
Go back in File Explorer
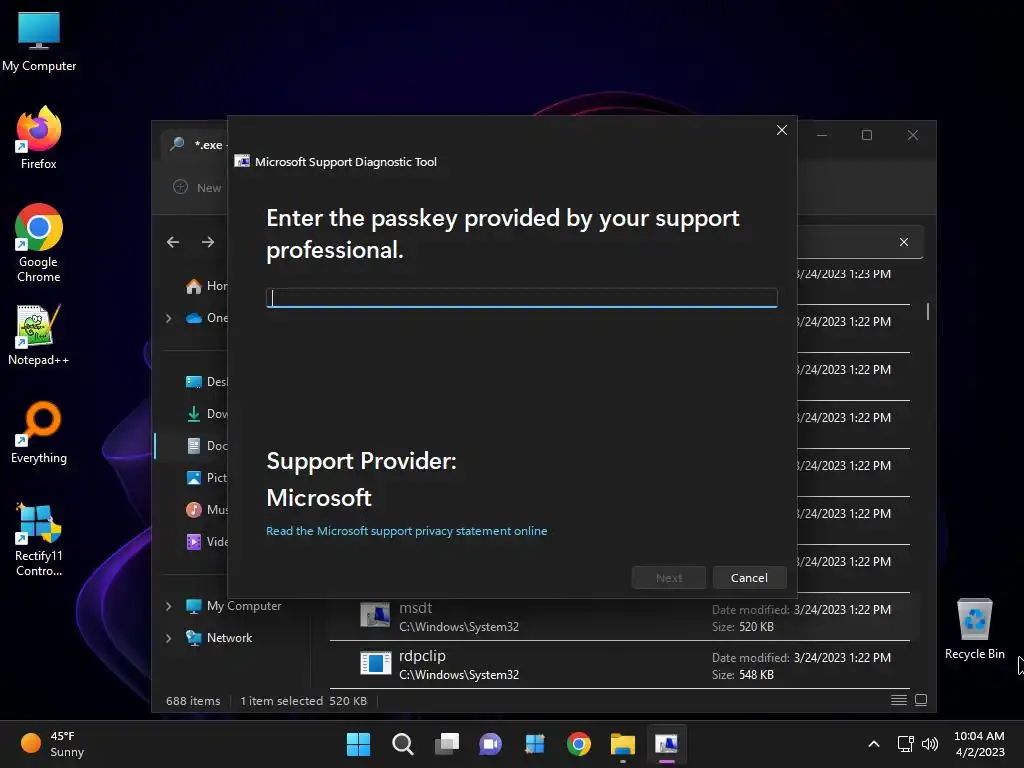click(x=173, y=242)
